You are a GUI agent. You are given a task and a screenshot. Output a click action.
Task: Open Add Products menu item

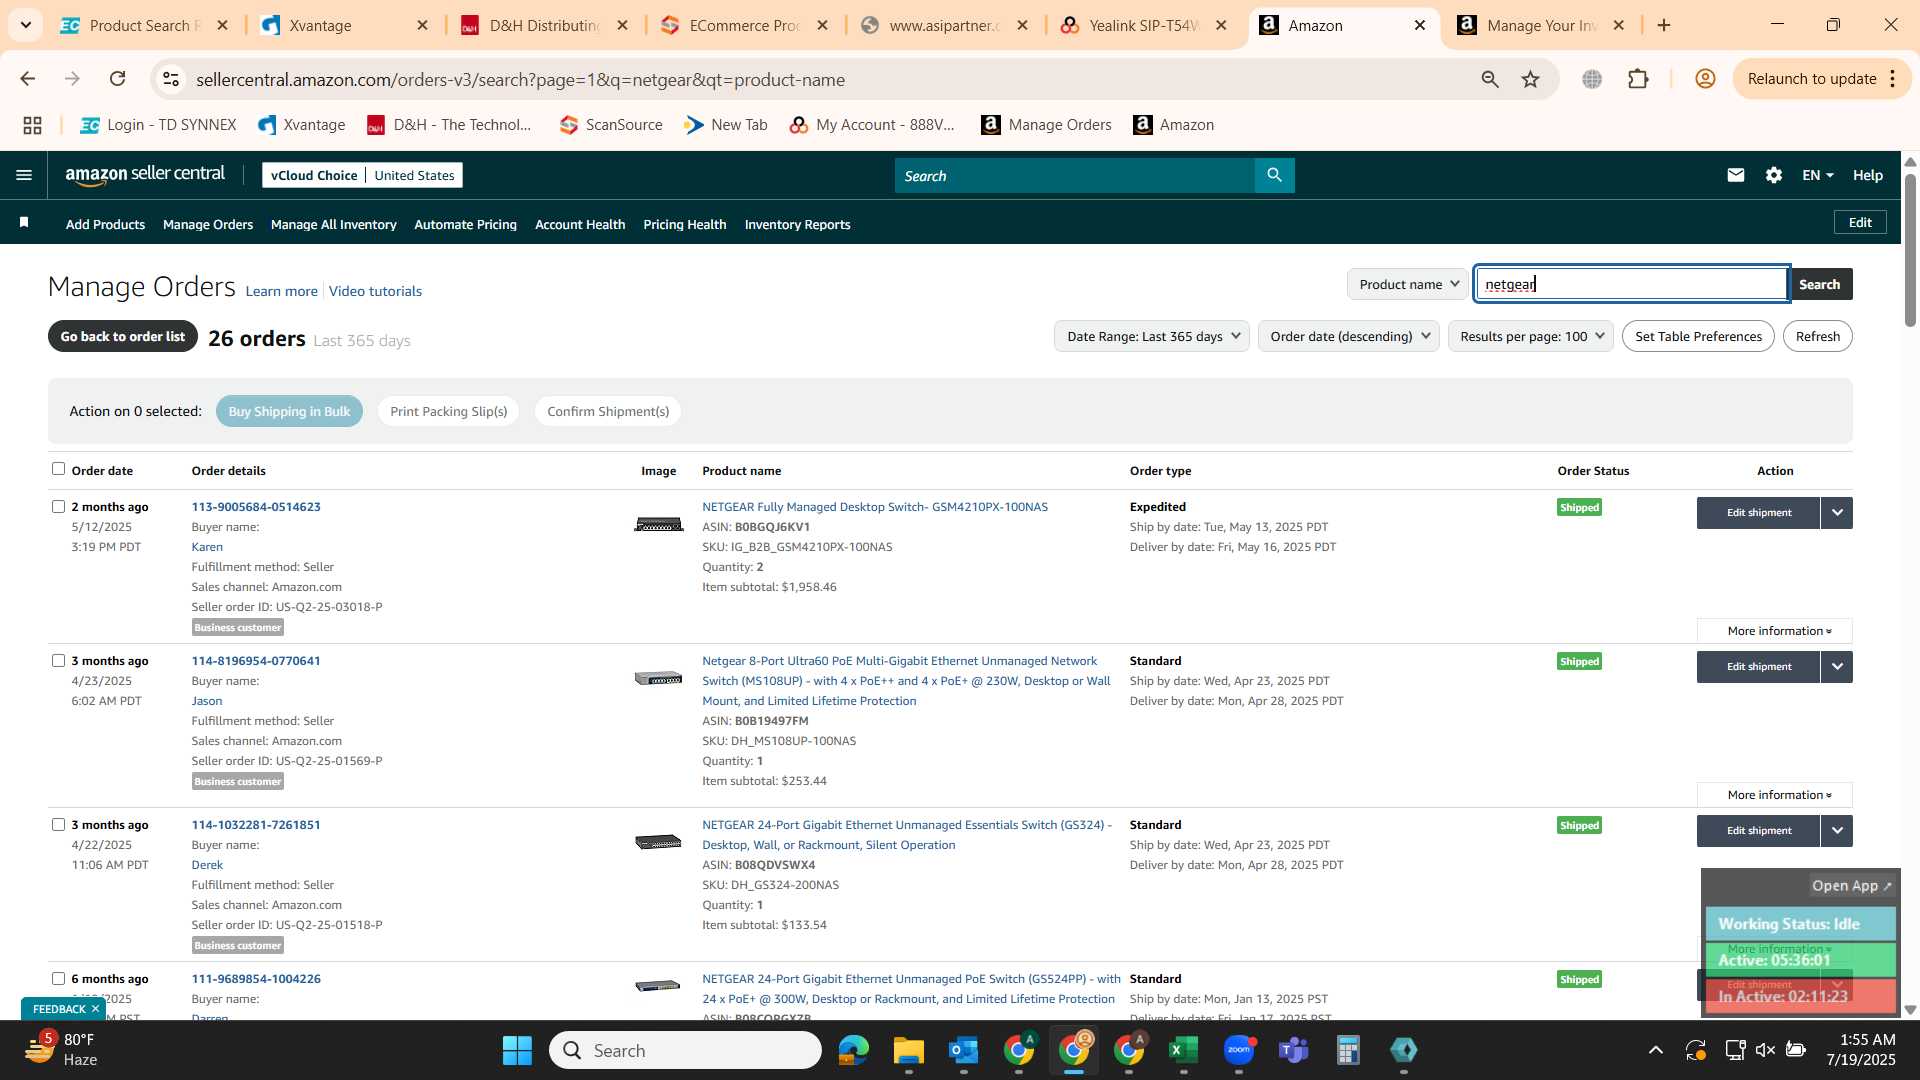105,224
